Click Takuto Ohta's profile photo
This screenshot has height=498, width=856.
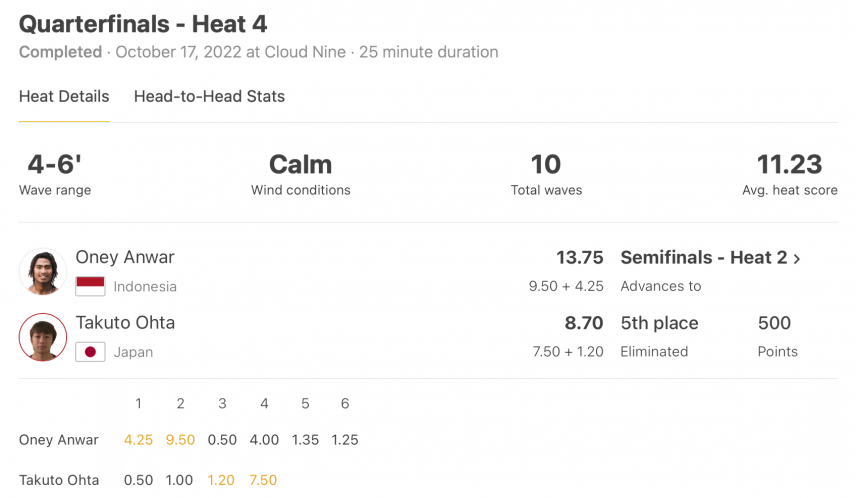pyautogui.click(x=43, y=337)
